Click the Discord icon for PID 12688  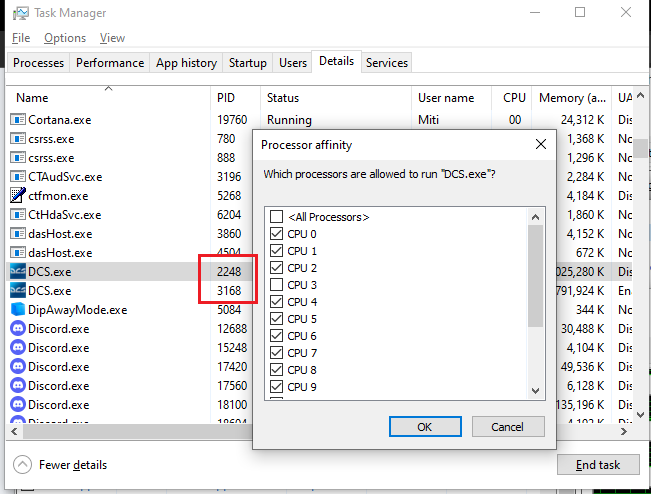point(18,329)
